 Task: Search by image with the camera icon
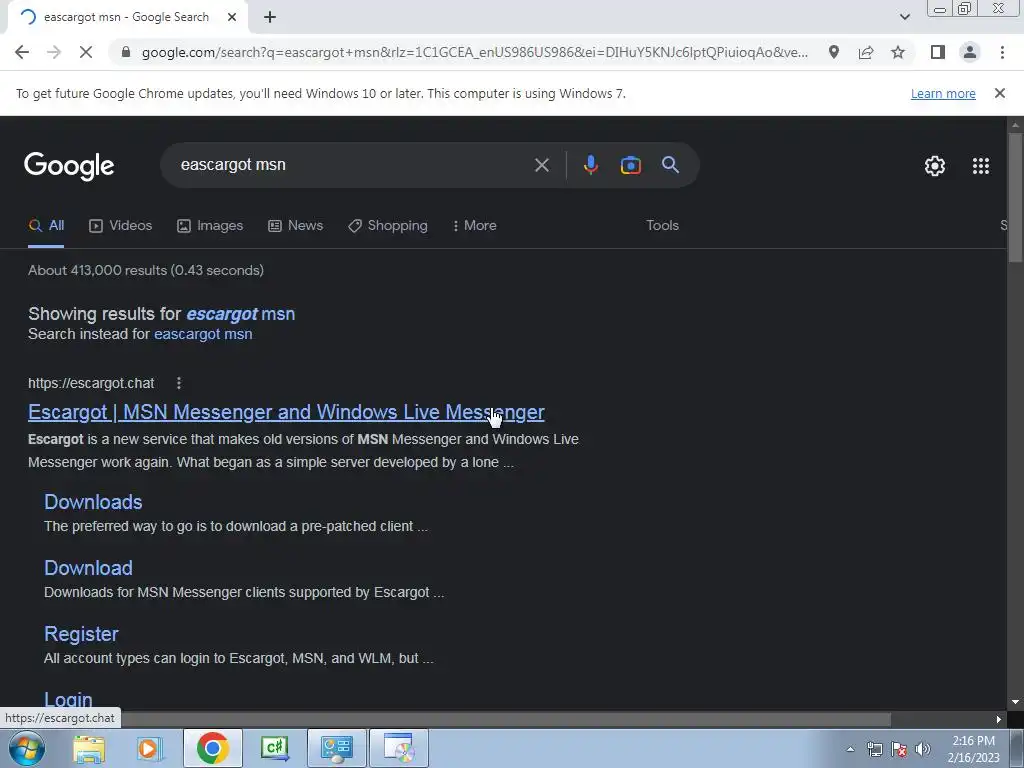click(630, 165)
